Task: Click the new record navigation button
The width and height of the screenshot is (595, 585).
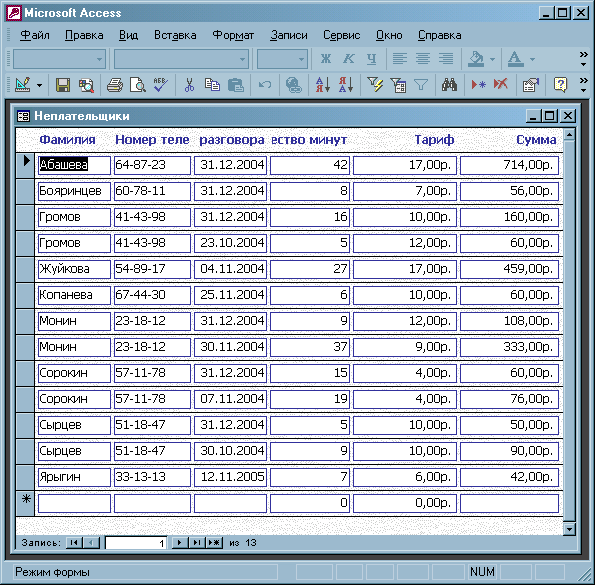Action: pos(214,543)
